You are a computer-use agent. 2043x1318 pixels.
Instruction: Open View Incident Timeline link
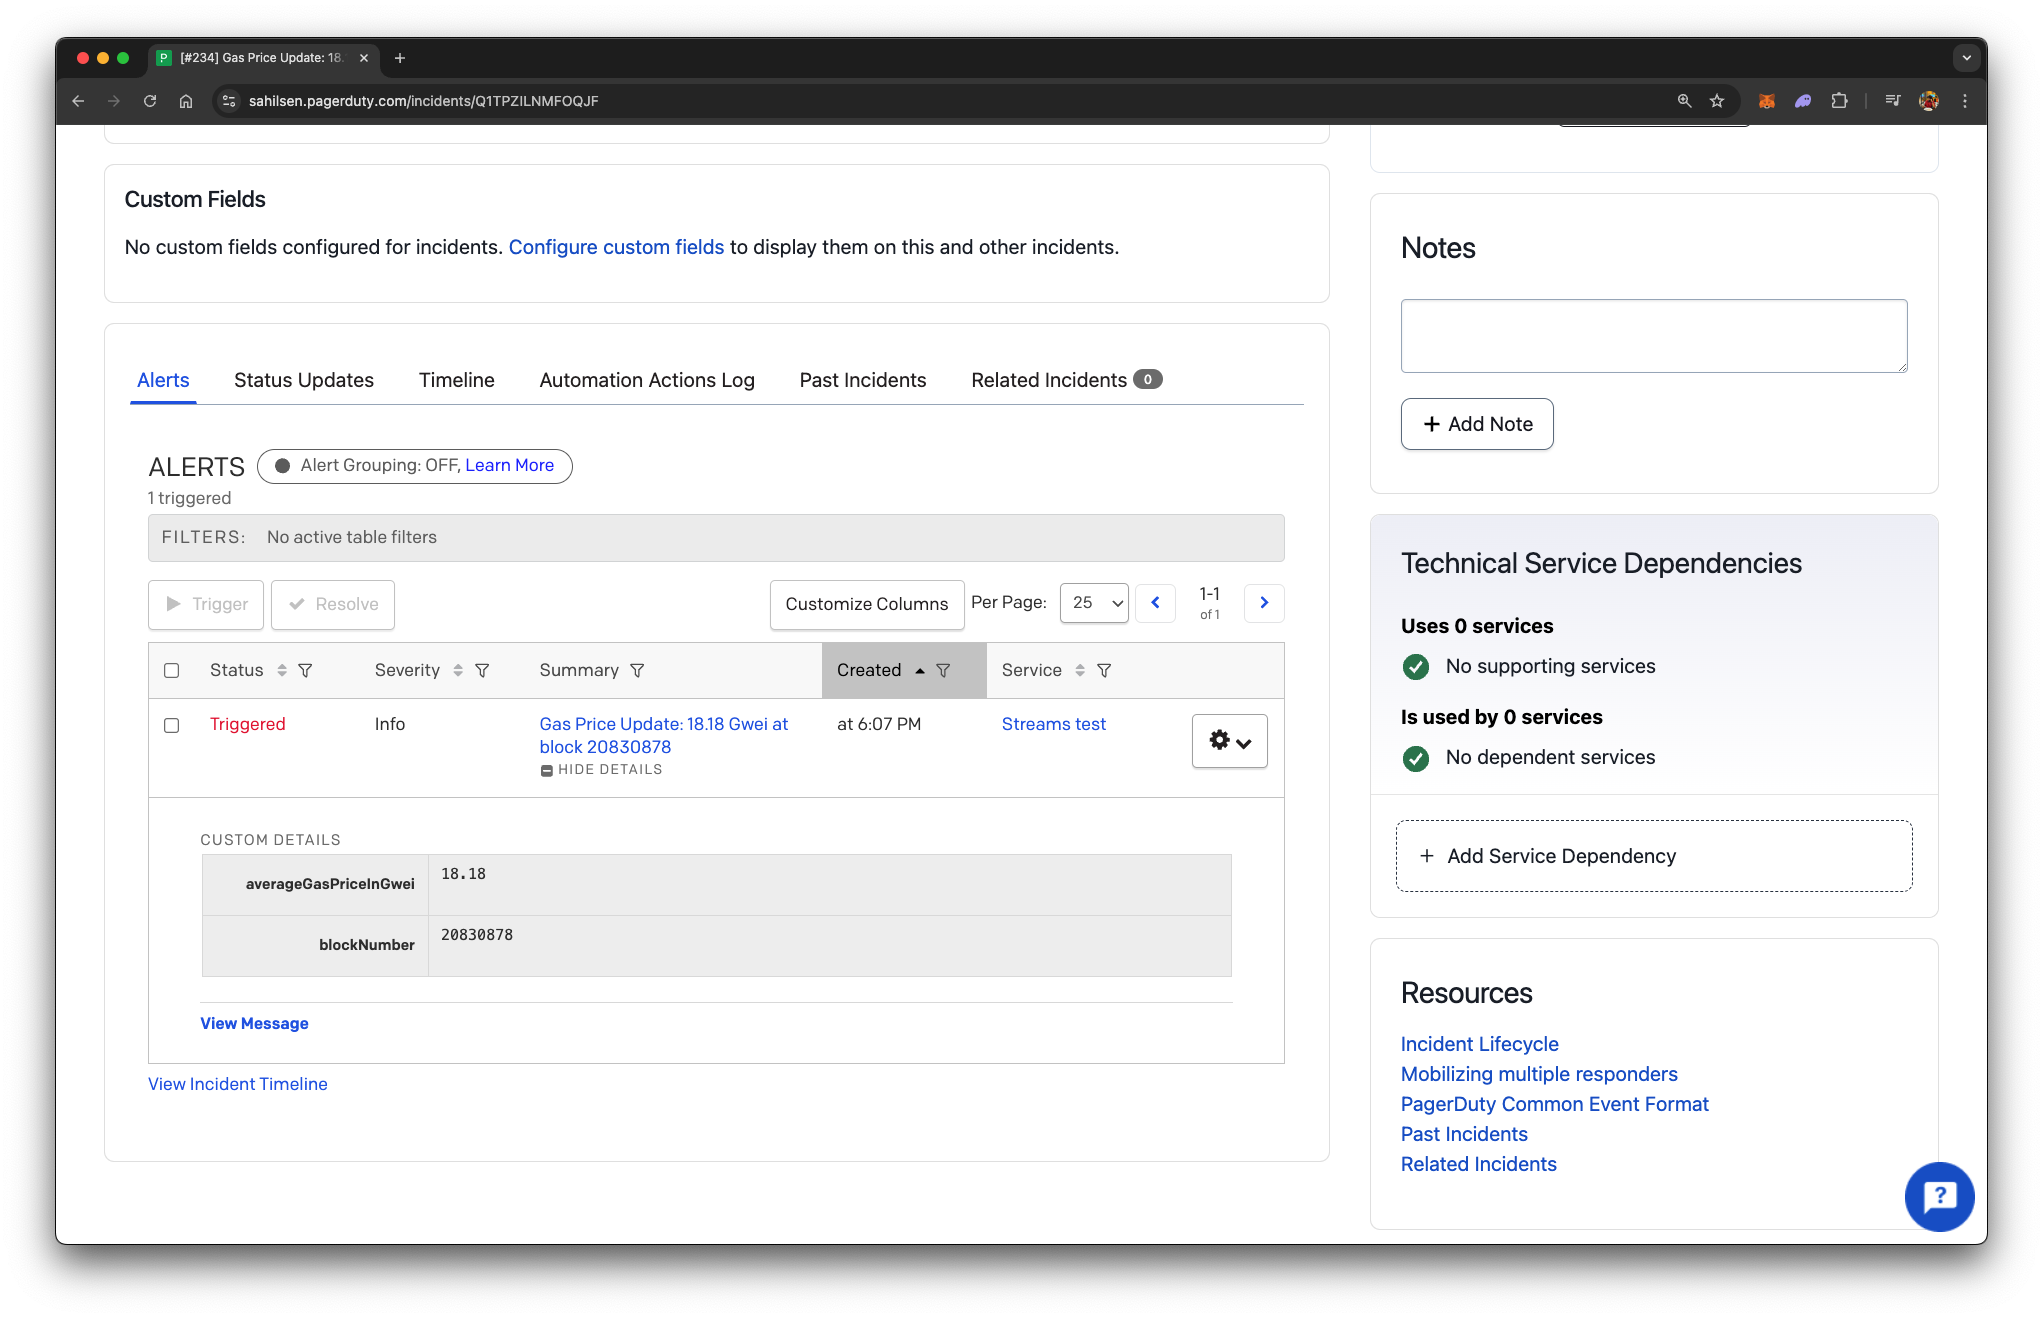pos(238,1084)
